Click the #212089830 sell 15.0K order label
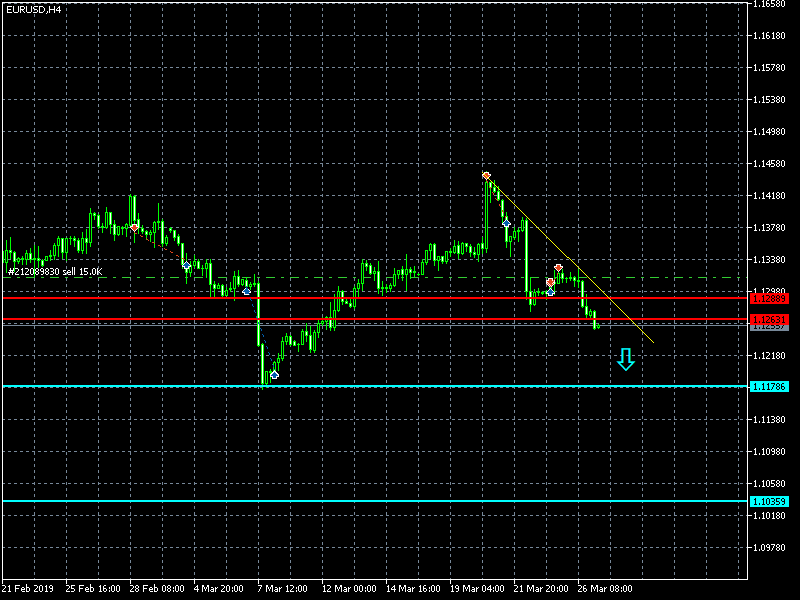The width and height of the screenshot is (800, 600). 55,271
